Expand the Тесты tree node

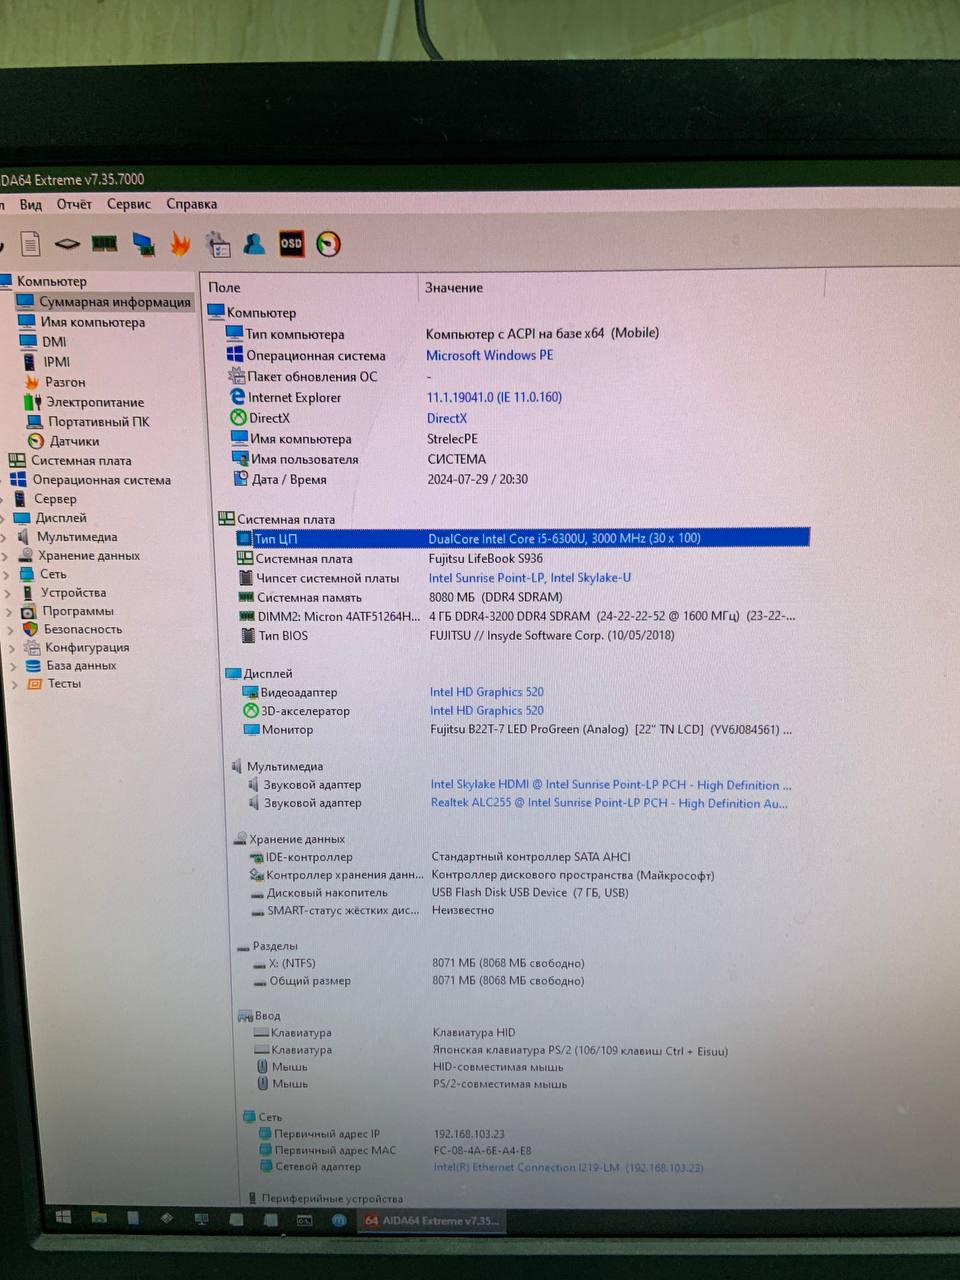[x=14, y=684]
